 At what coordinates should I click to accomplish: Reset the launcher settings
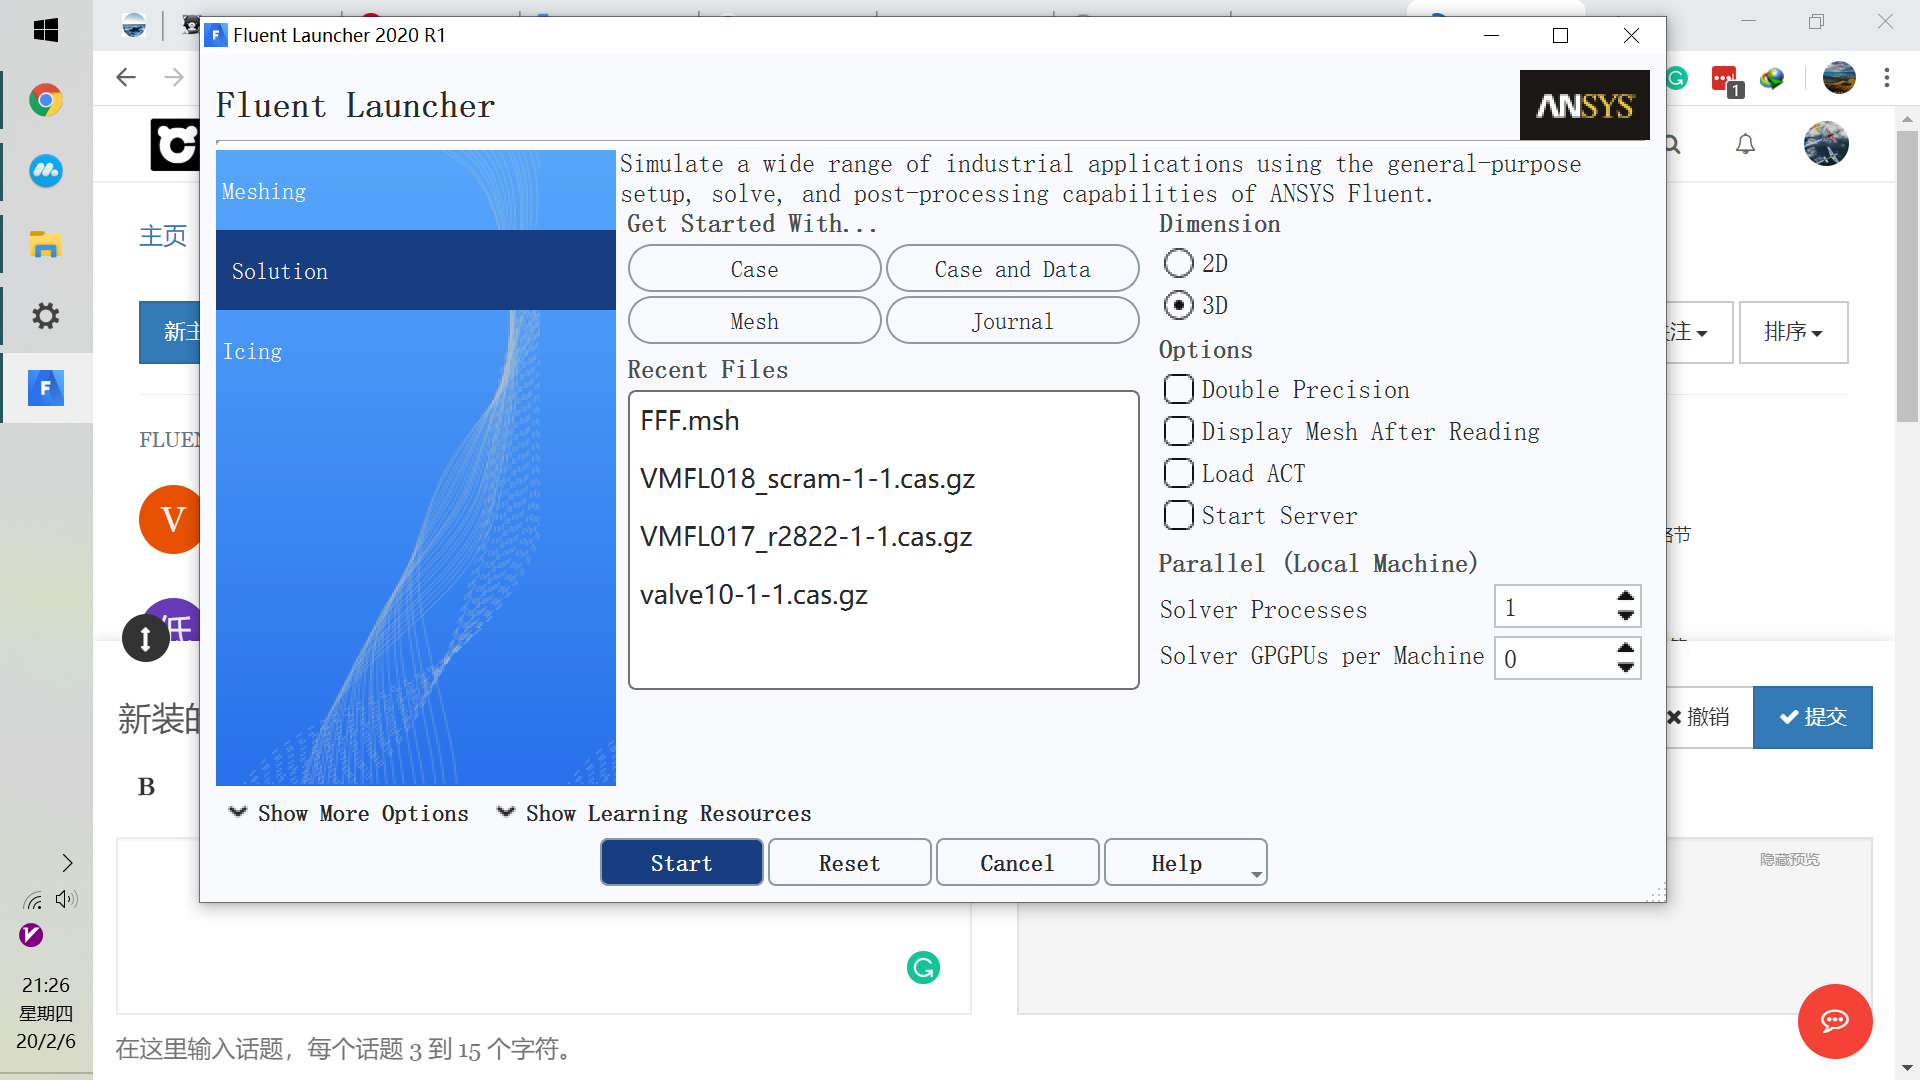coord(850,863)
